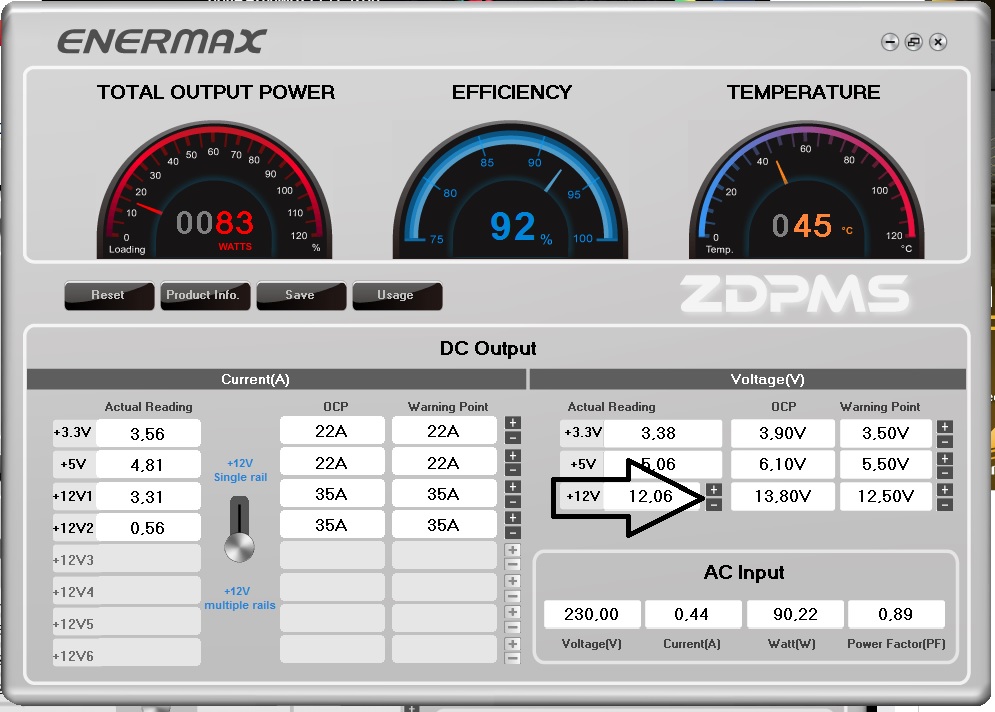
Task: Increase +12V2 current warning point
Action: click(513, 518)
